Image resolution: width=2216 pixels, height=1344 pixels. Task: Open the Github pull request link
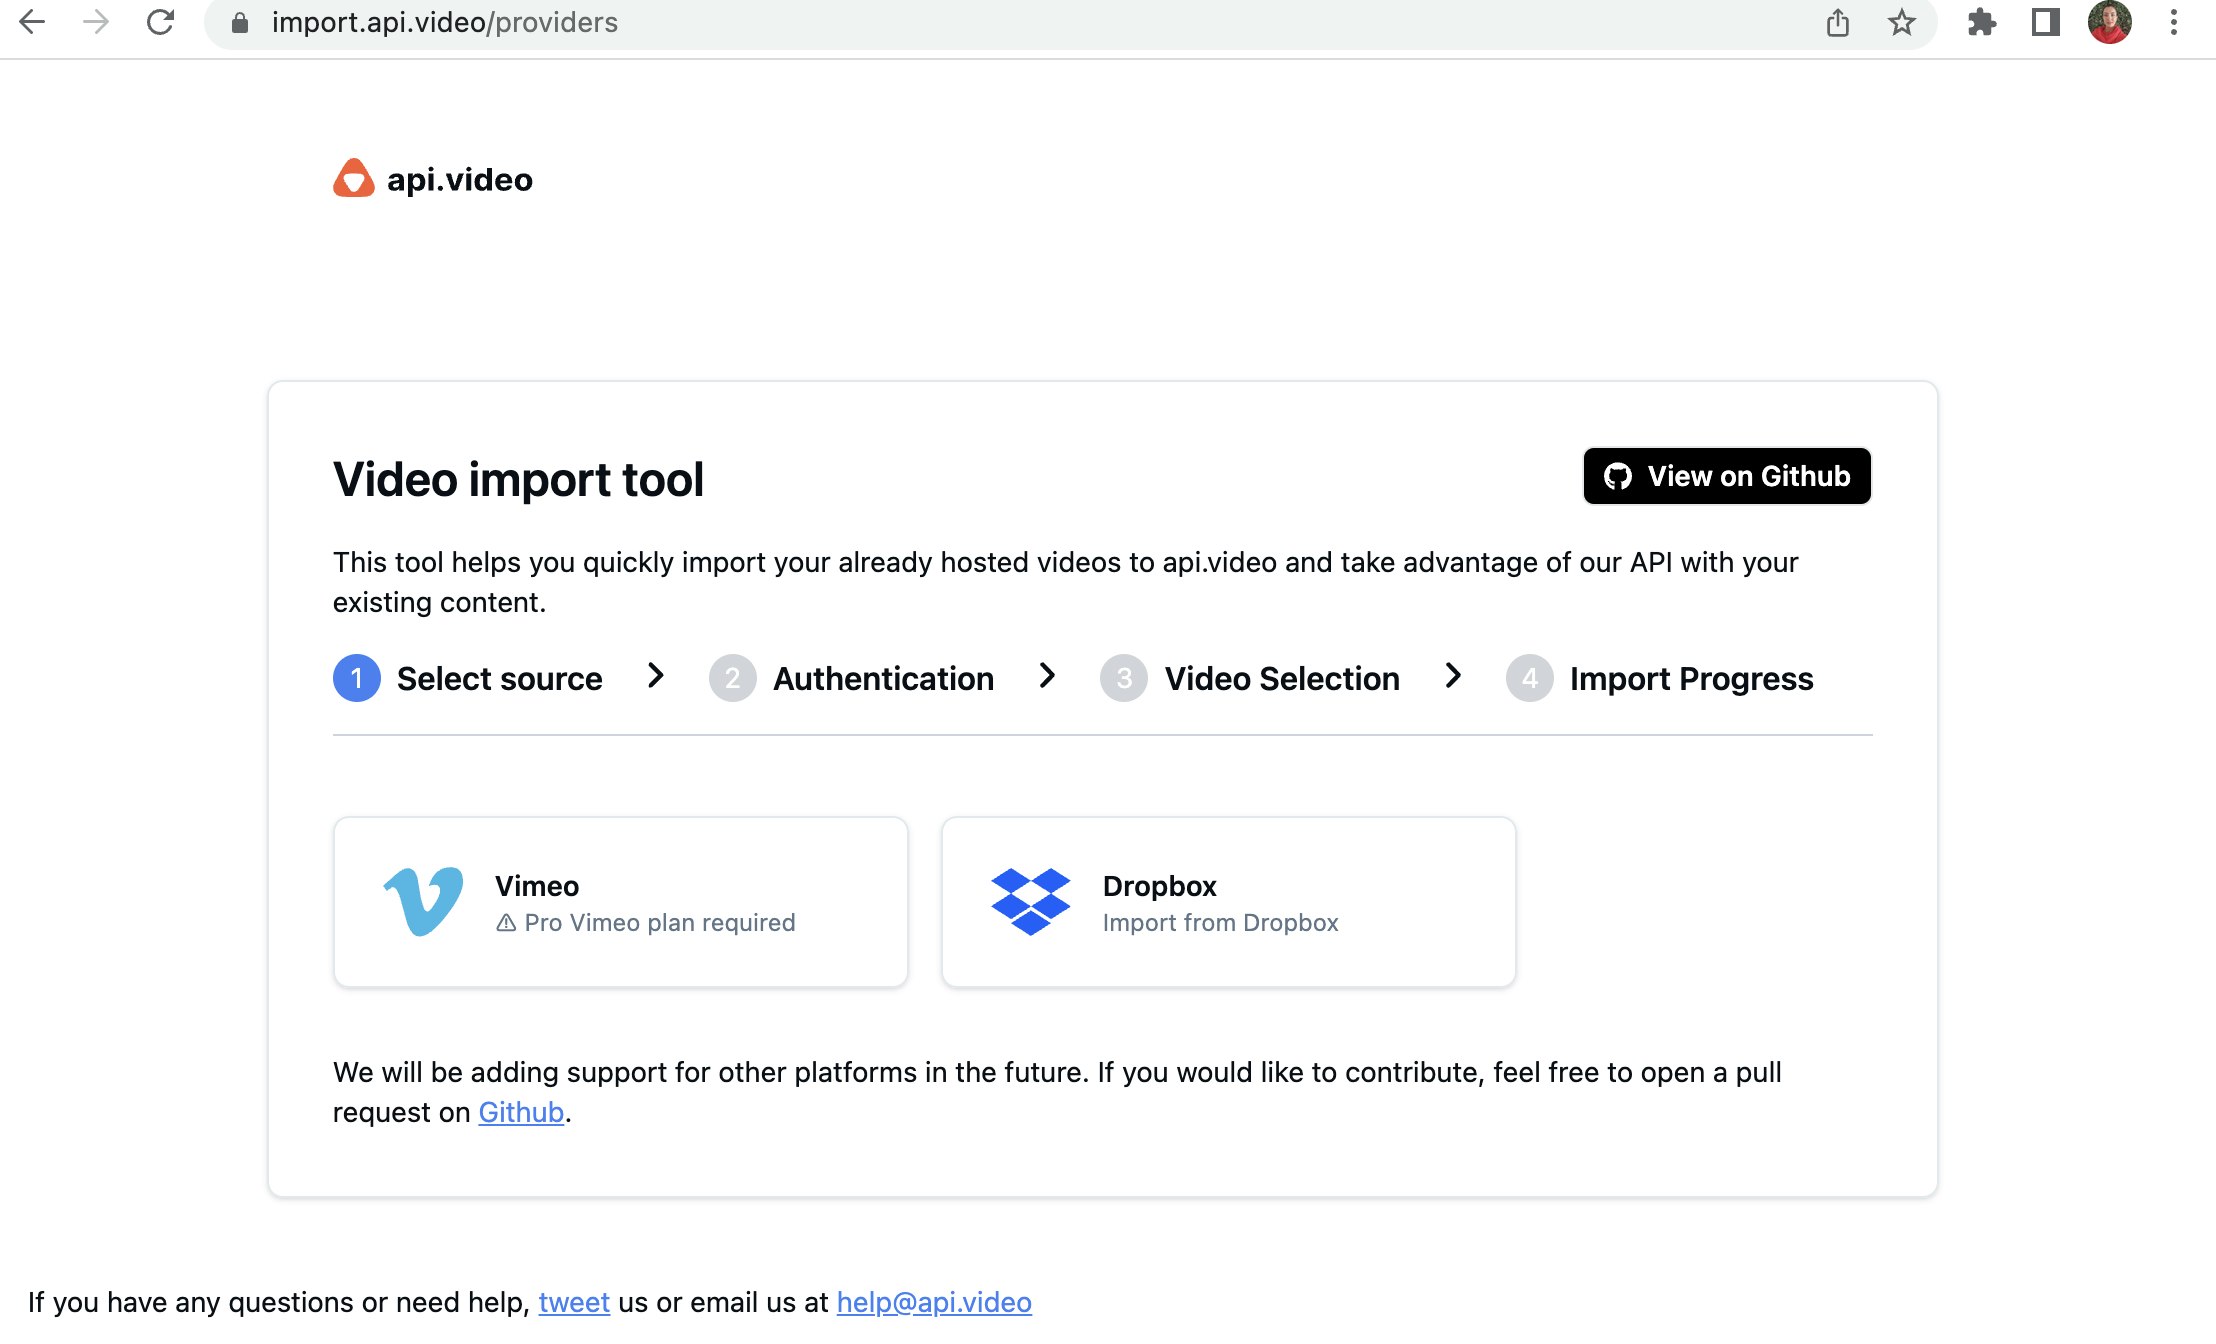pos(521,1112)
